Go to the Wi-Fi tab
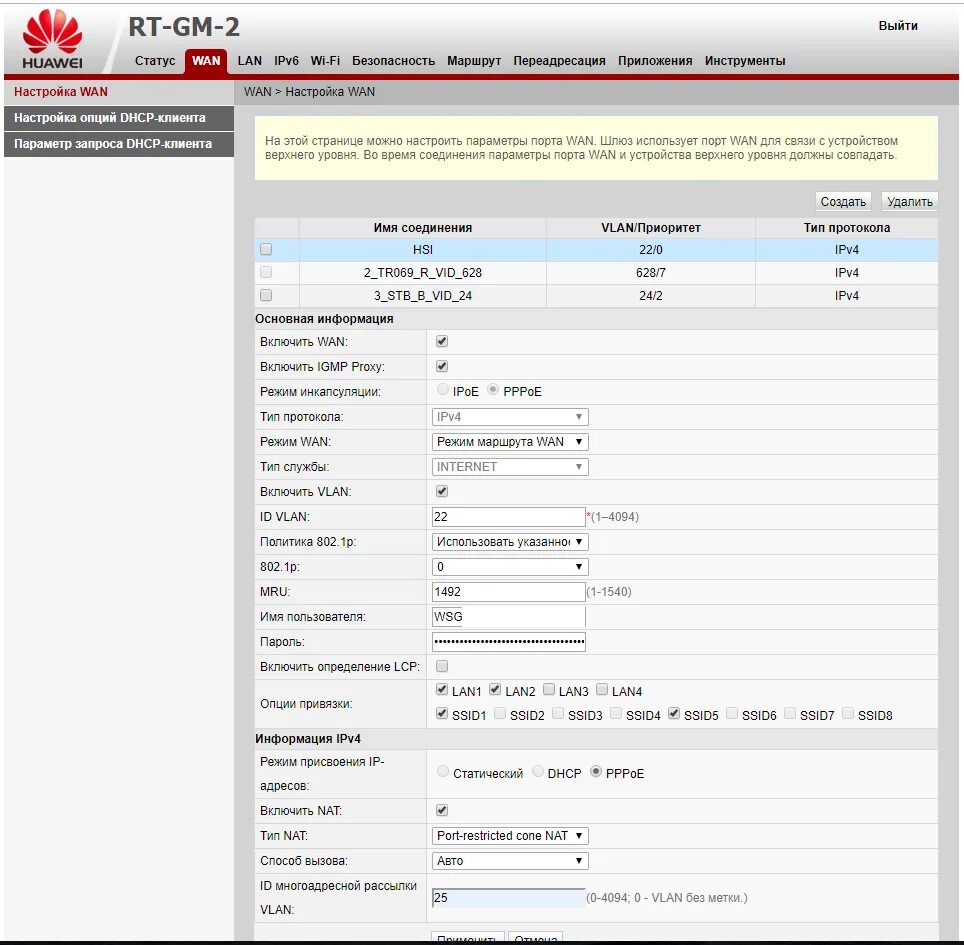The image size is (964, 945). [325, 61]
